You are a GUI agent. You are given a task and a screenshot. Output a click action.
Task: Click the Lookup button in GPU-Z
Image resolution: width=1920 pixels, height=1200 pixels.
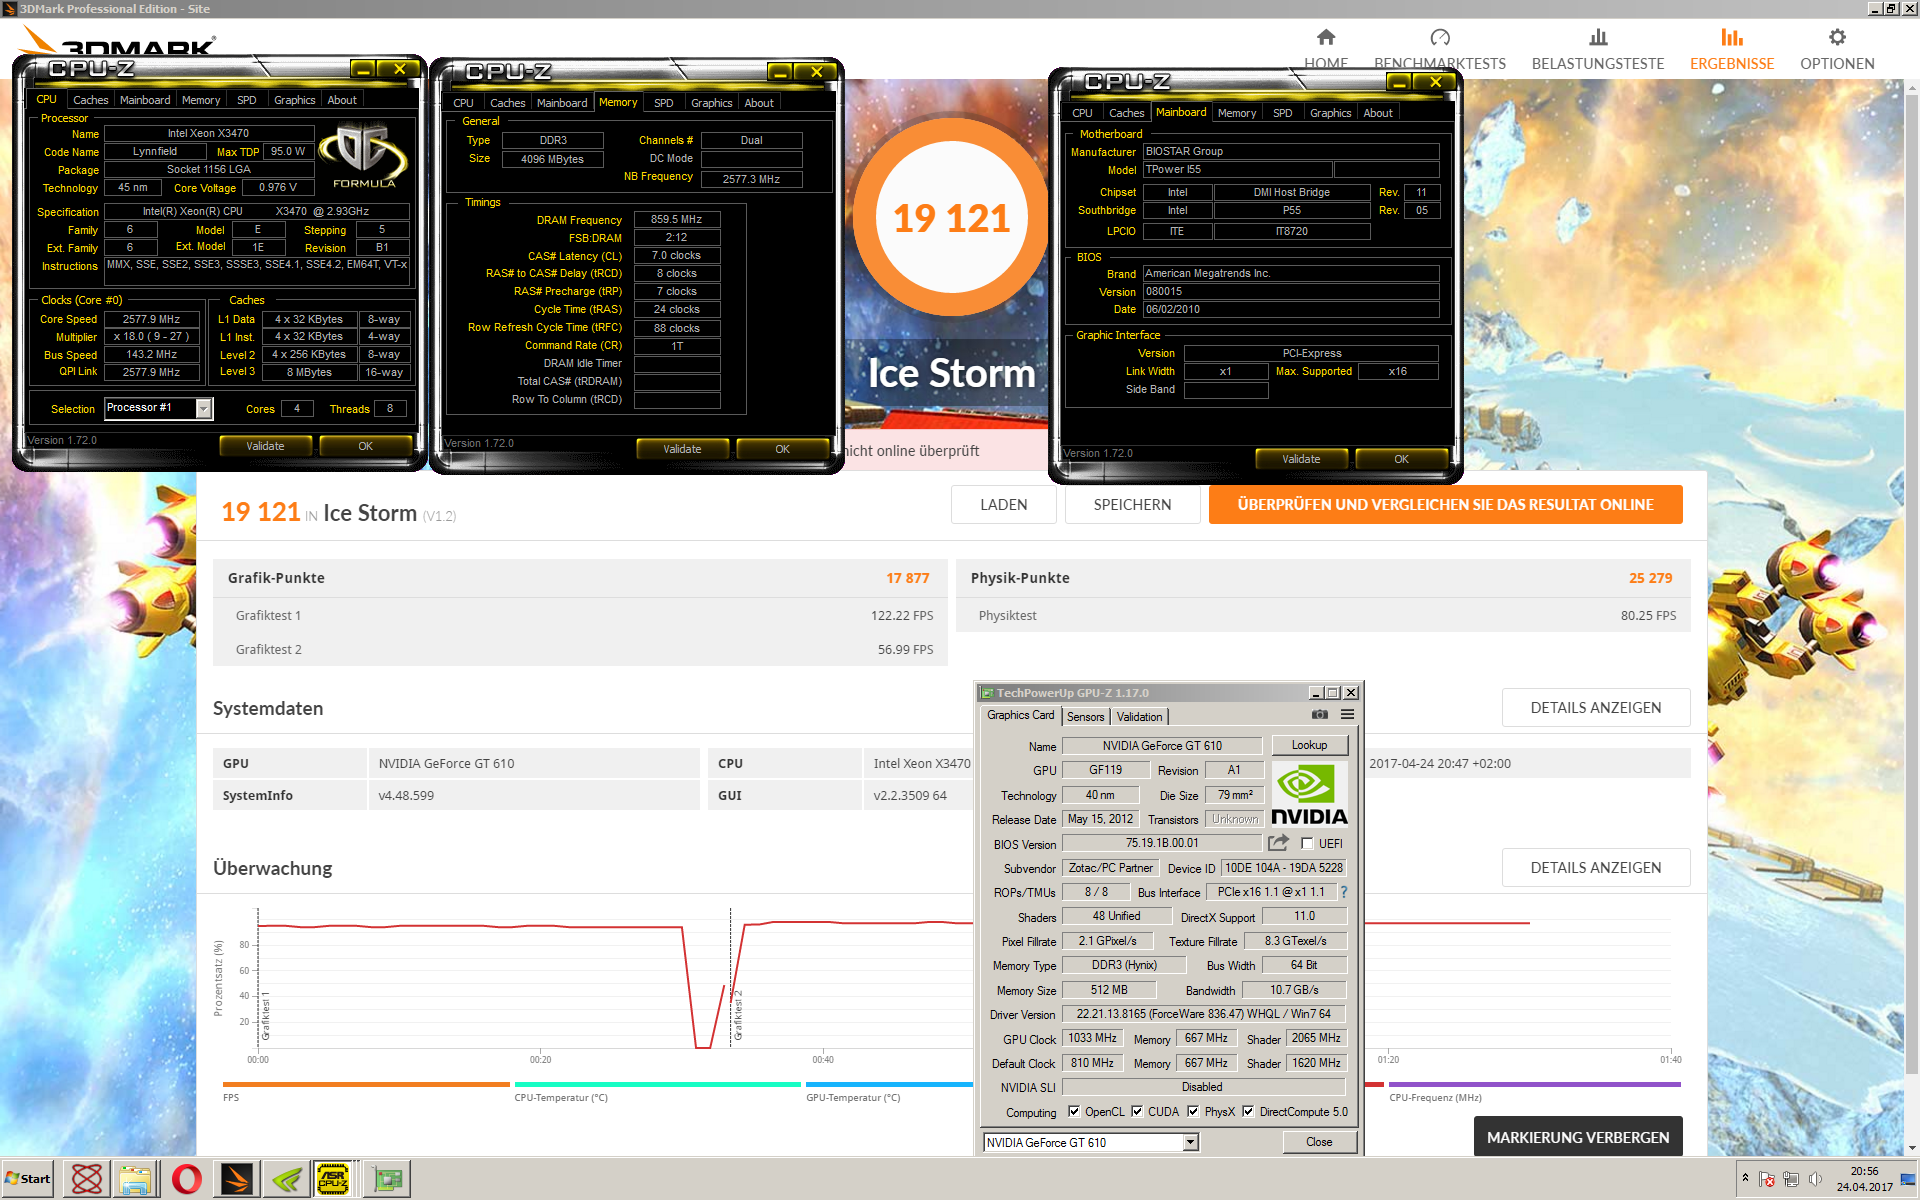(x=1309, y=745)
